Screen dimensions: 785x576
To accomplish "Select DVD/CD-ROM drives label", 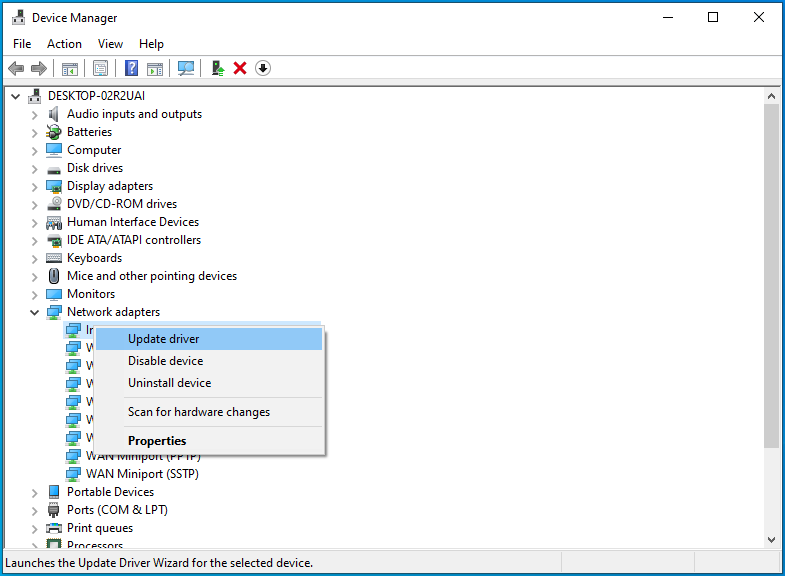I will (122, 204).
